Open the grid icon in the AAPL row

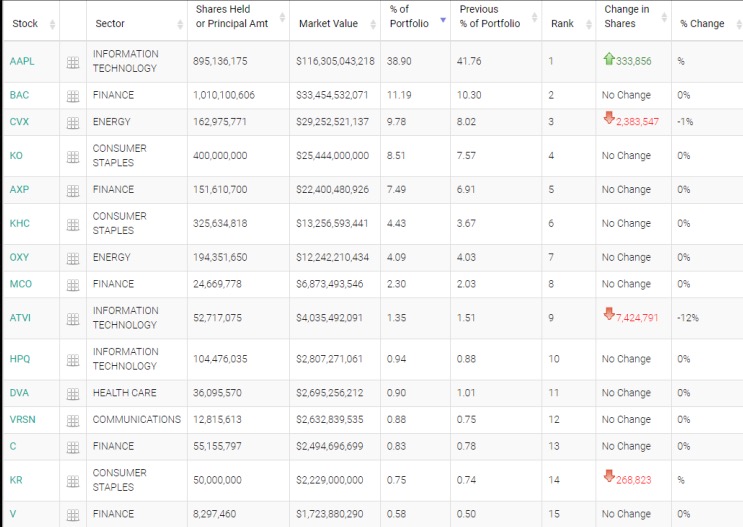coord(73,63)
